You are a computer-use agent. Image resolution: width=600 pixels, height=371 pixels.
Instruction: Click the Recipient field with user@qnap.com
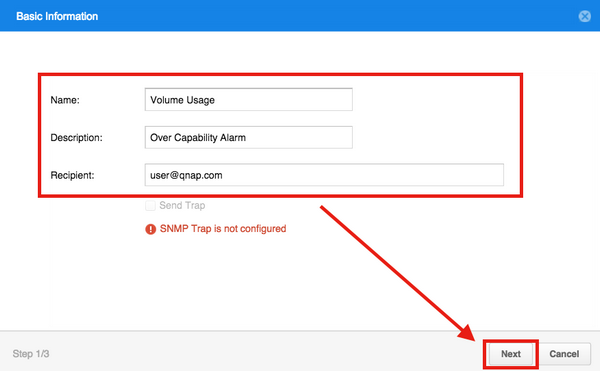(324, 175)
